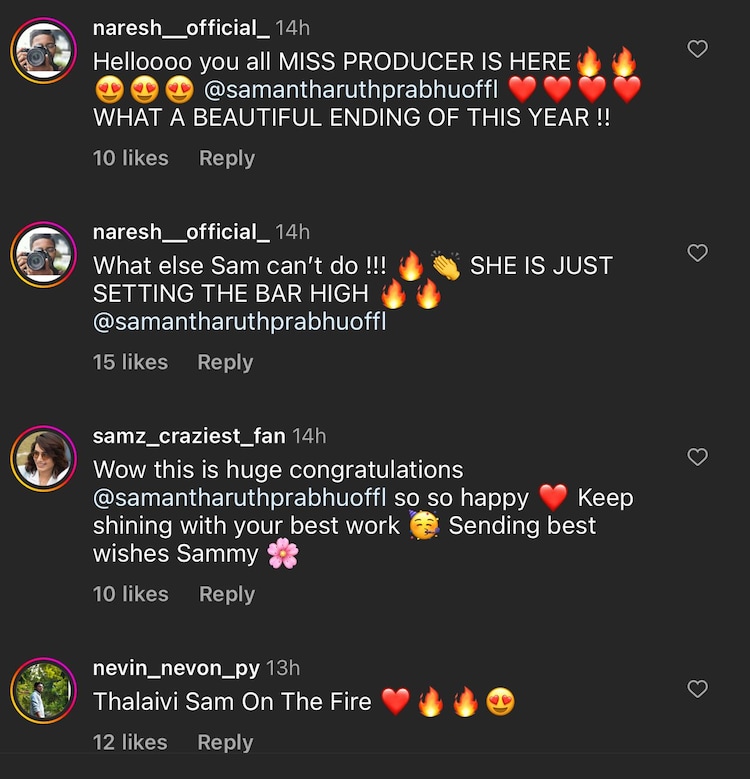The height and width of the screenshot is (779, 750).
Task: Reply to samz_craziest_fan's congratulations comment
Action: click(x=227, y=594)
